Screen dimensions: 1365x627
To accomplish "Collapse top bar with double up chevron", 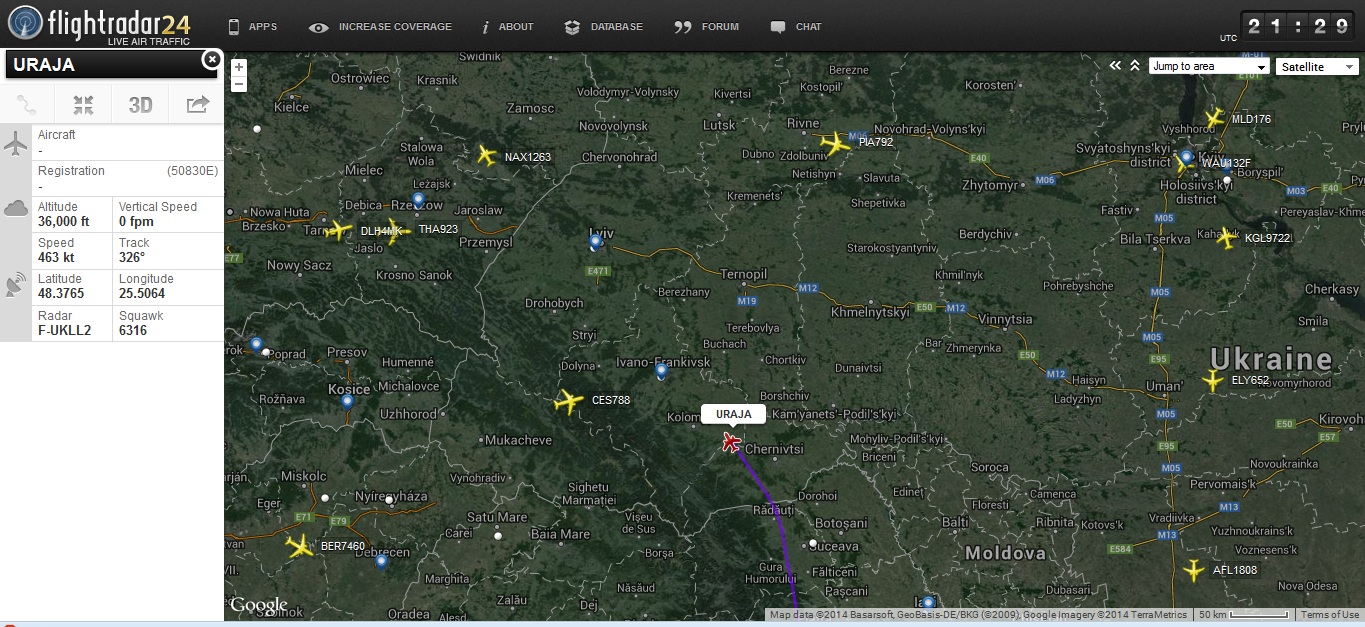I will [x=1135, y=66].
